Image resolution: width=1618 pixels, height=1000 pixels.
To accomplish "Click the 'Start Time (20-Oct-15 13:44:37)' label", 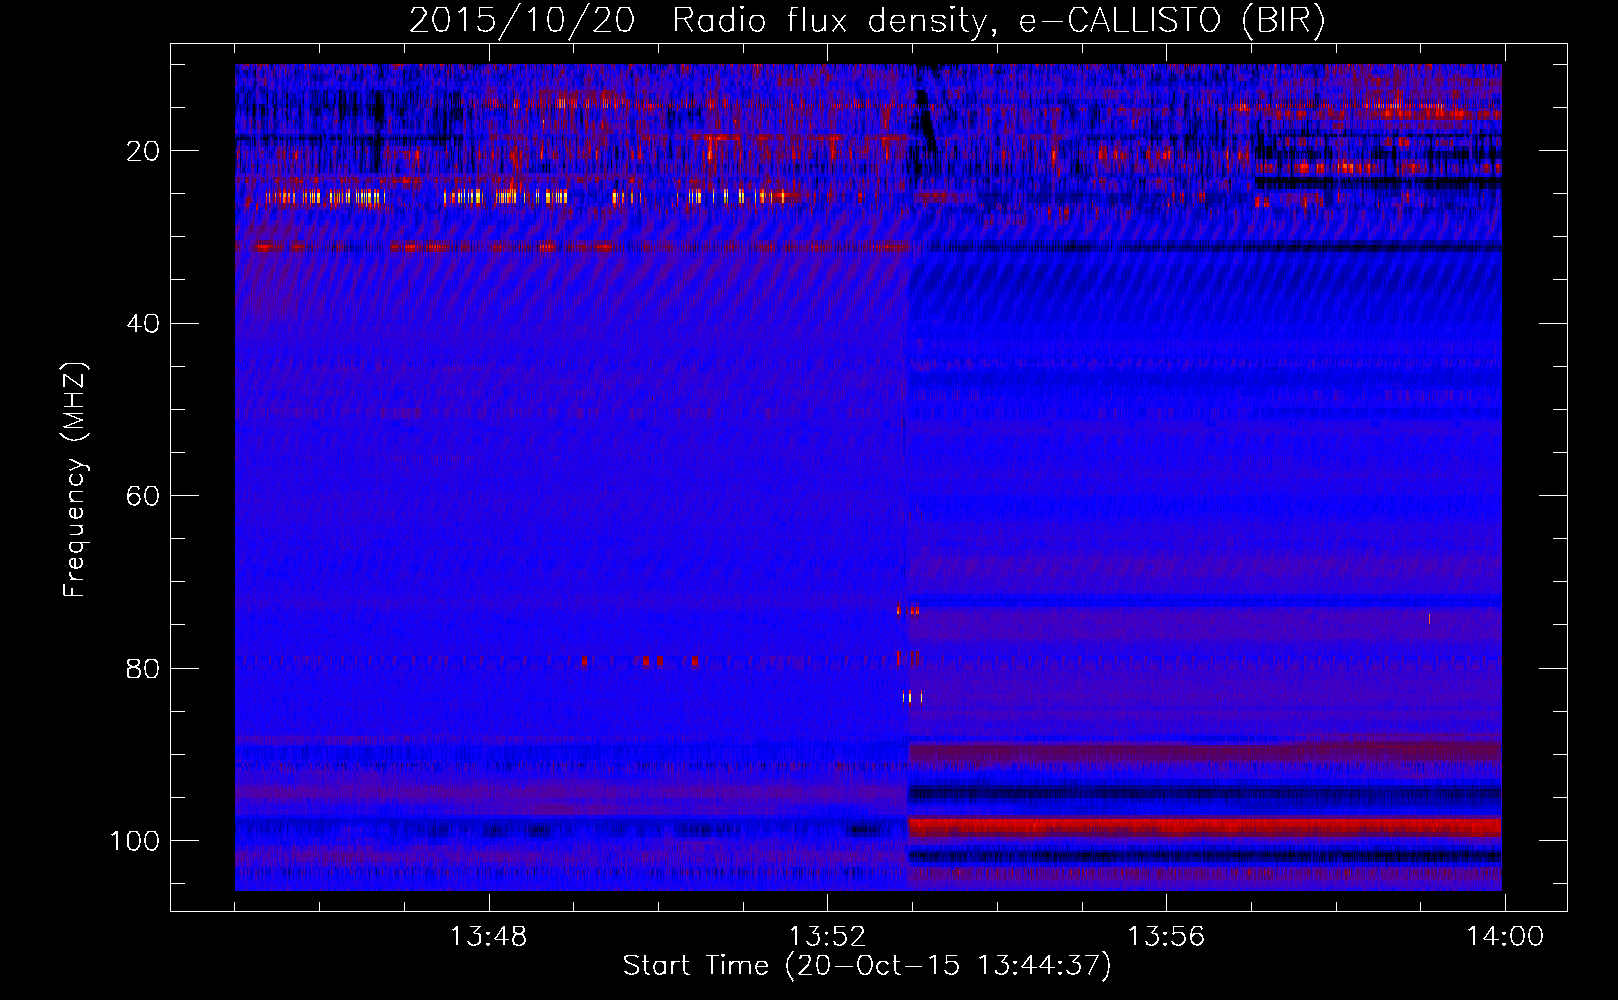I will point(867,966).
